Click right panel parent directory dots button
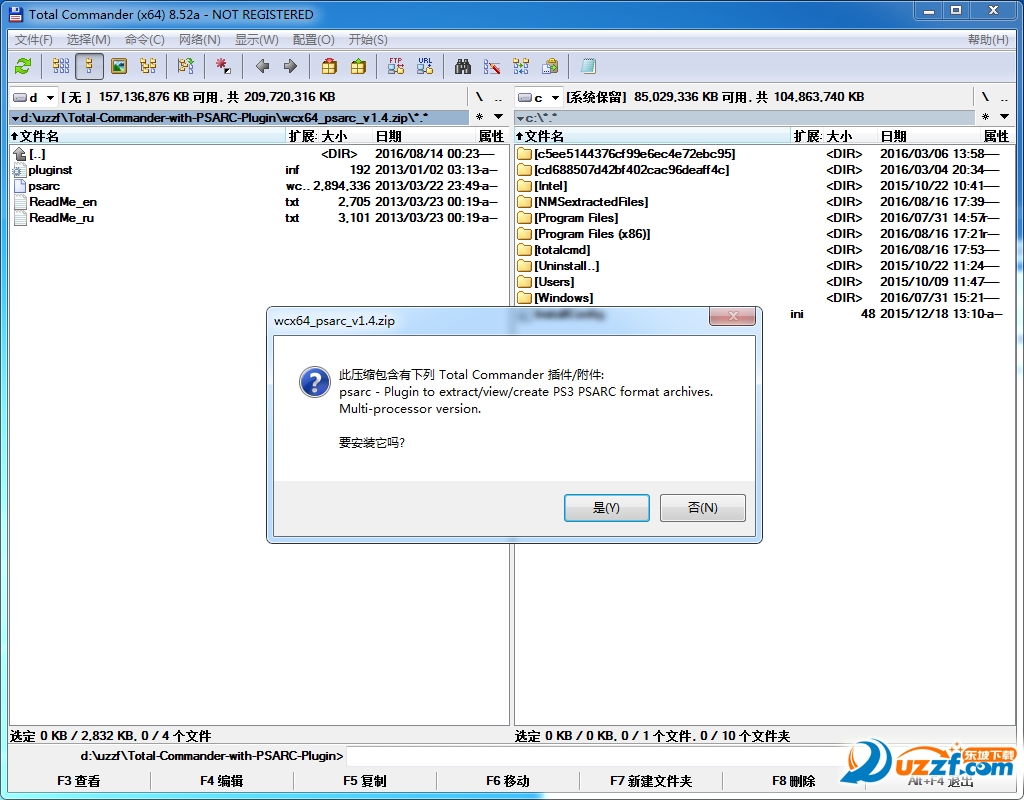Viewport: 1024px width, 800px height. pyautogui.click(x=1004, y=97)
